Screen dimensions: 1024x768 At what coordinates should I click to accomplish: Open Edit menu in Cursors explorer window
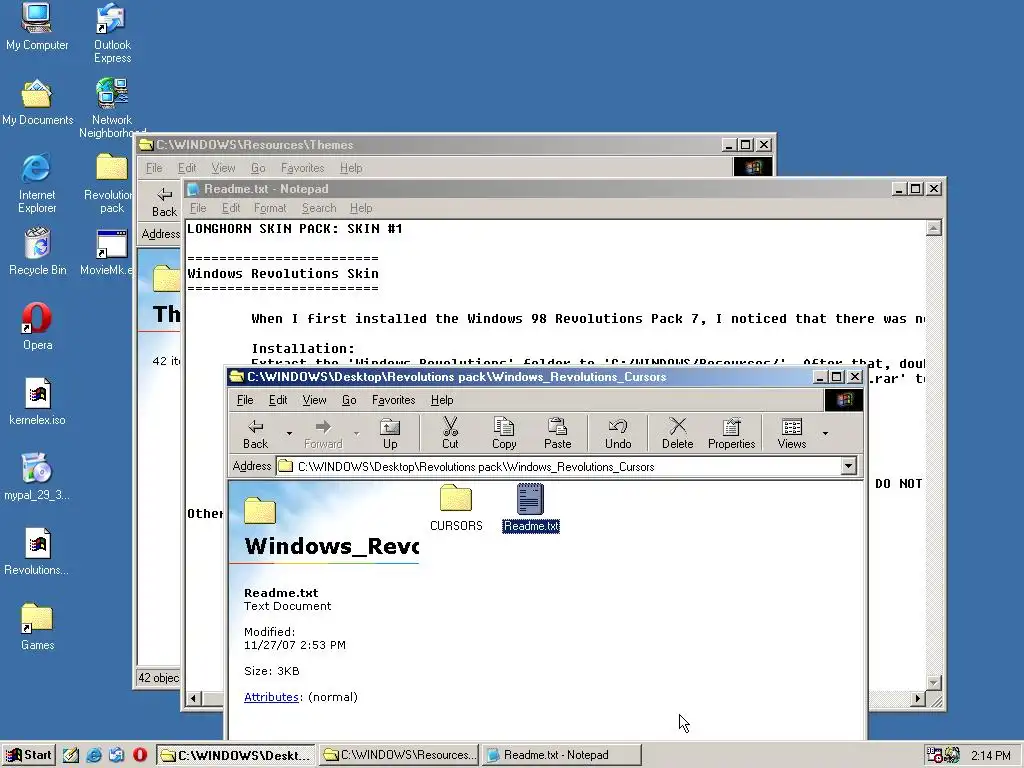pos(278,400)
